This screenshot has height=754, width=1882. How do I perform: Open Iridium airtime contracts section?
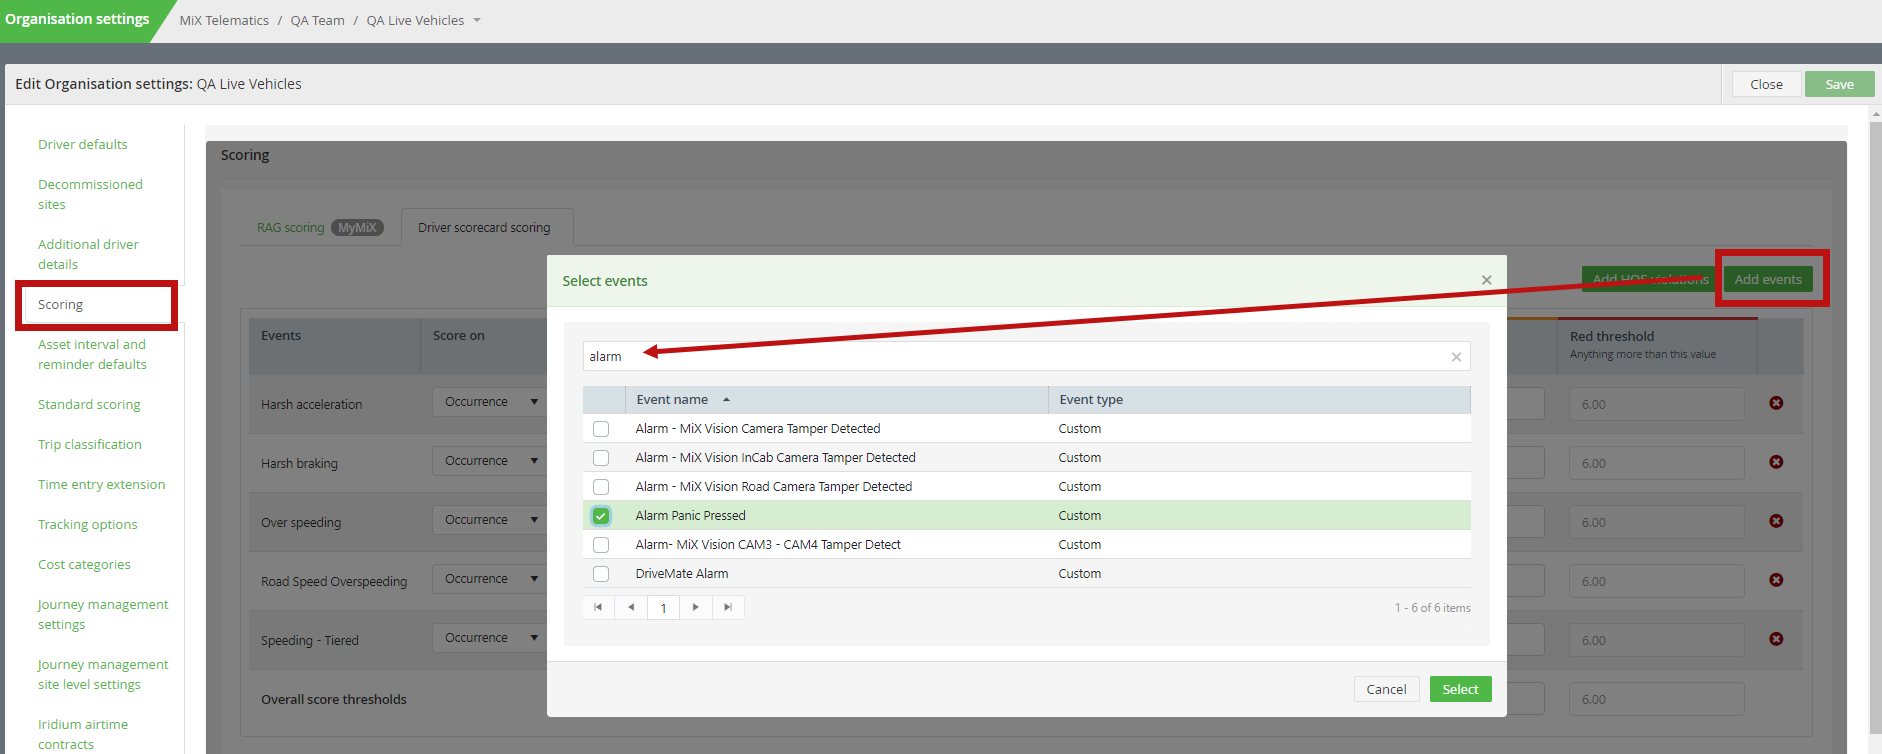click(83, 735)
